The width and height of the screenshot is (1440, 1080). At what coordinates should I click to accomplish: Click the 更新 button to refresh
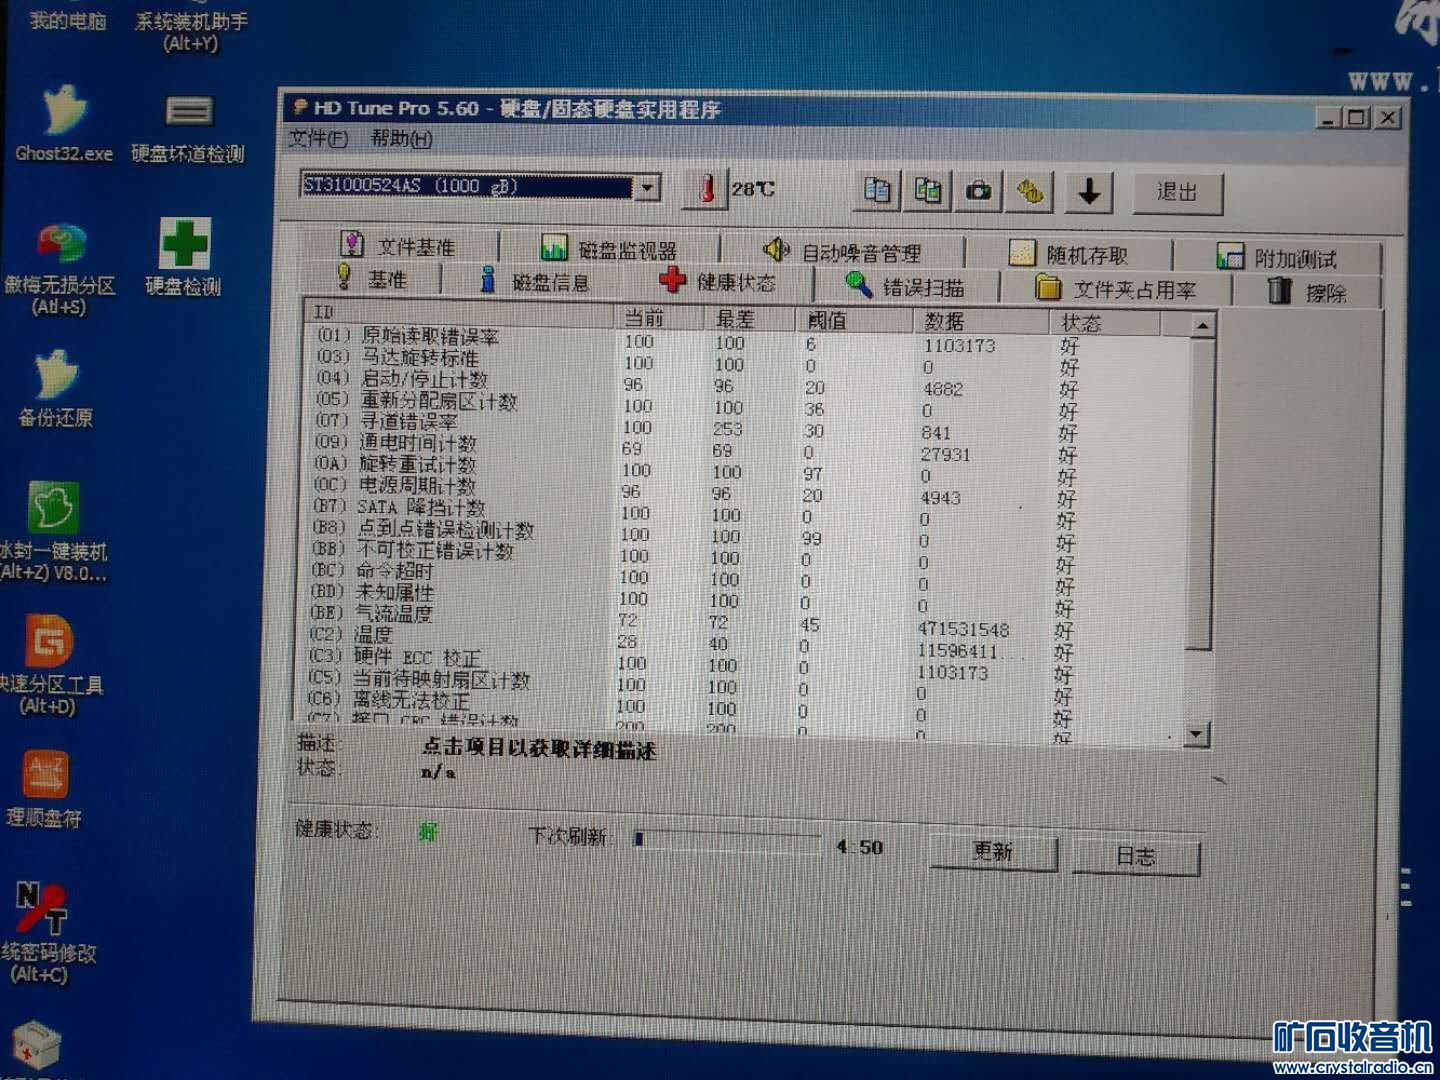pos(994,852)
